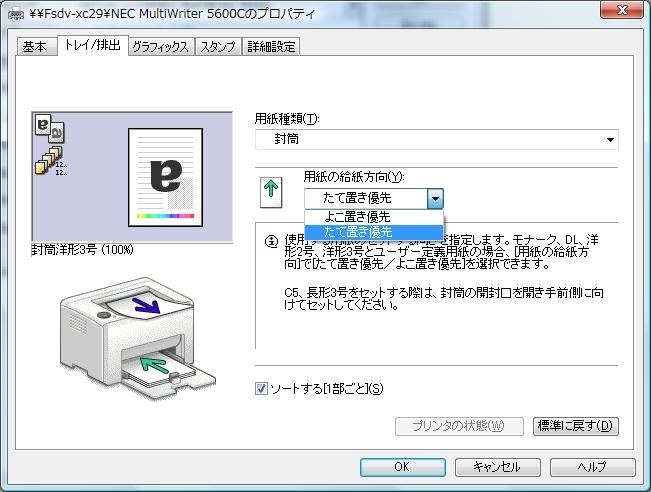Click the stacked copies collate icon

[51, 162]
